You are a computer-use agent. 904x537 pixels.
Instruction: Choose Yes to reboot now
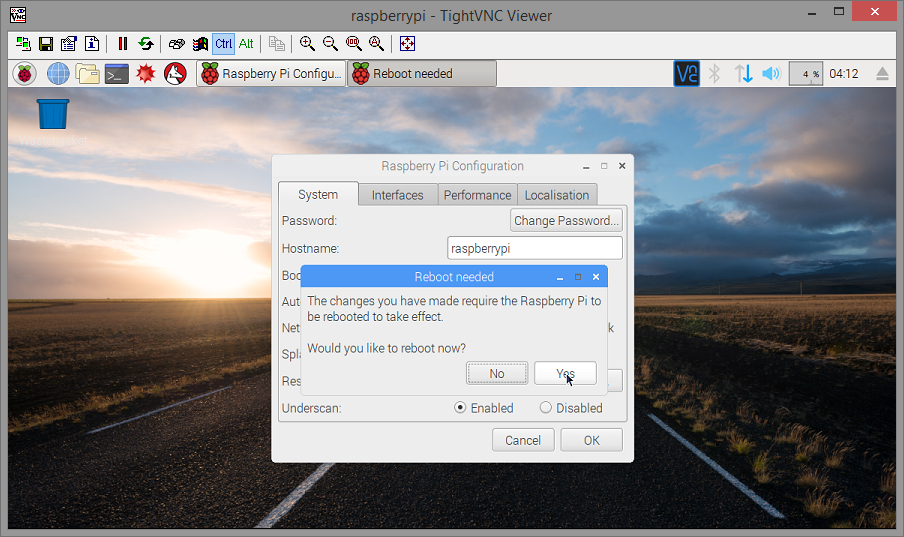pos(566,374)
